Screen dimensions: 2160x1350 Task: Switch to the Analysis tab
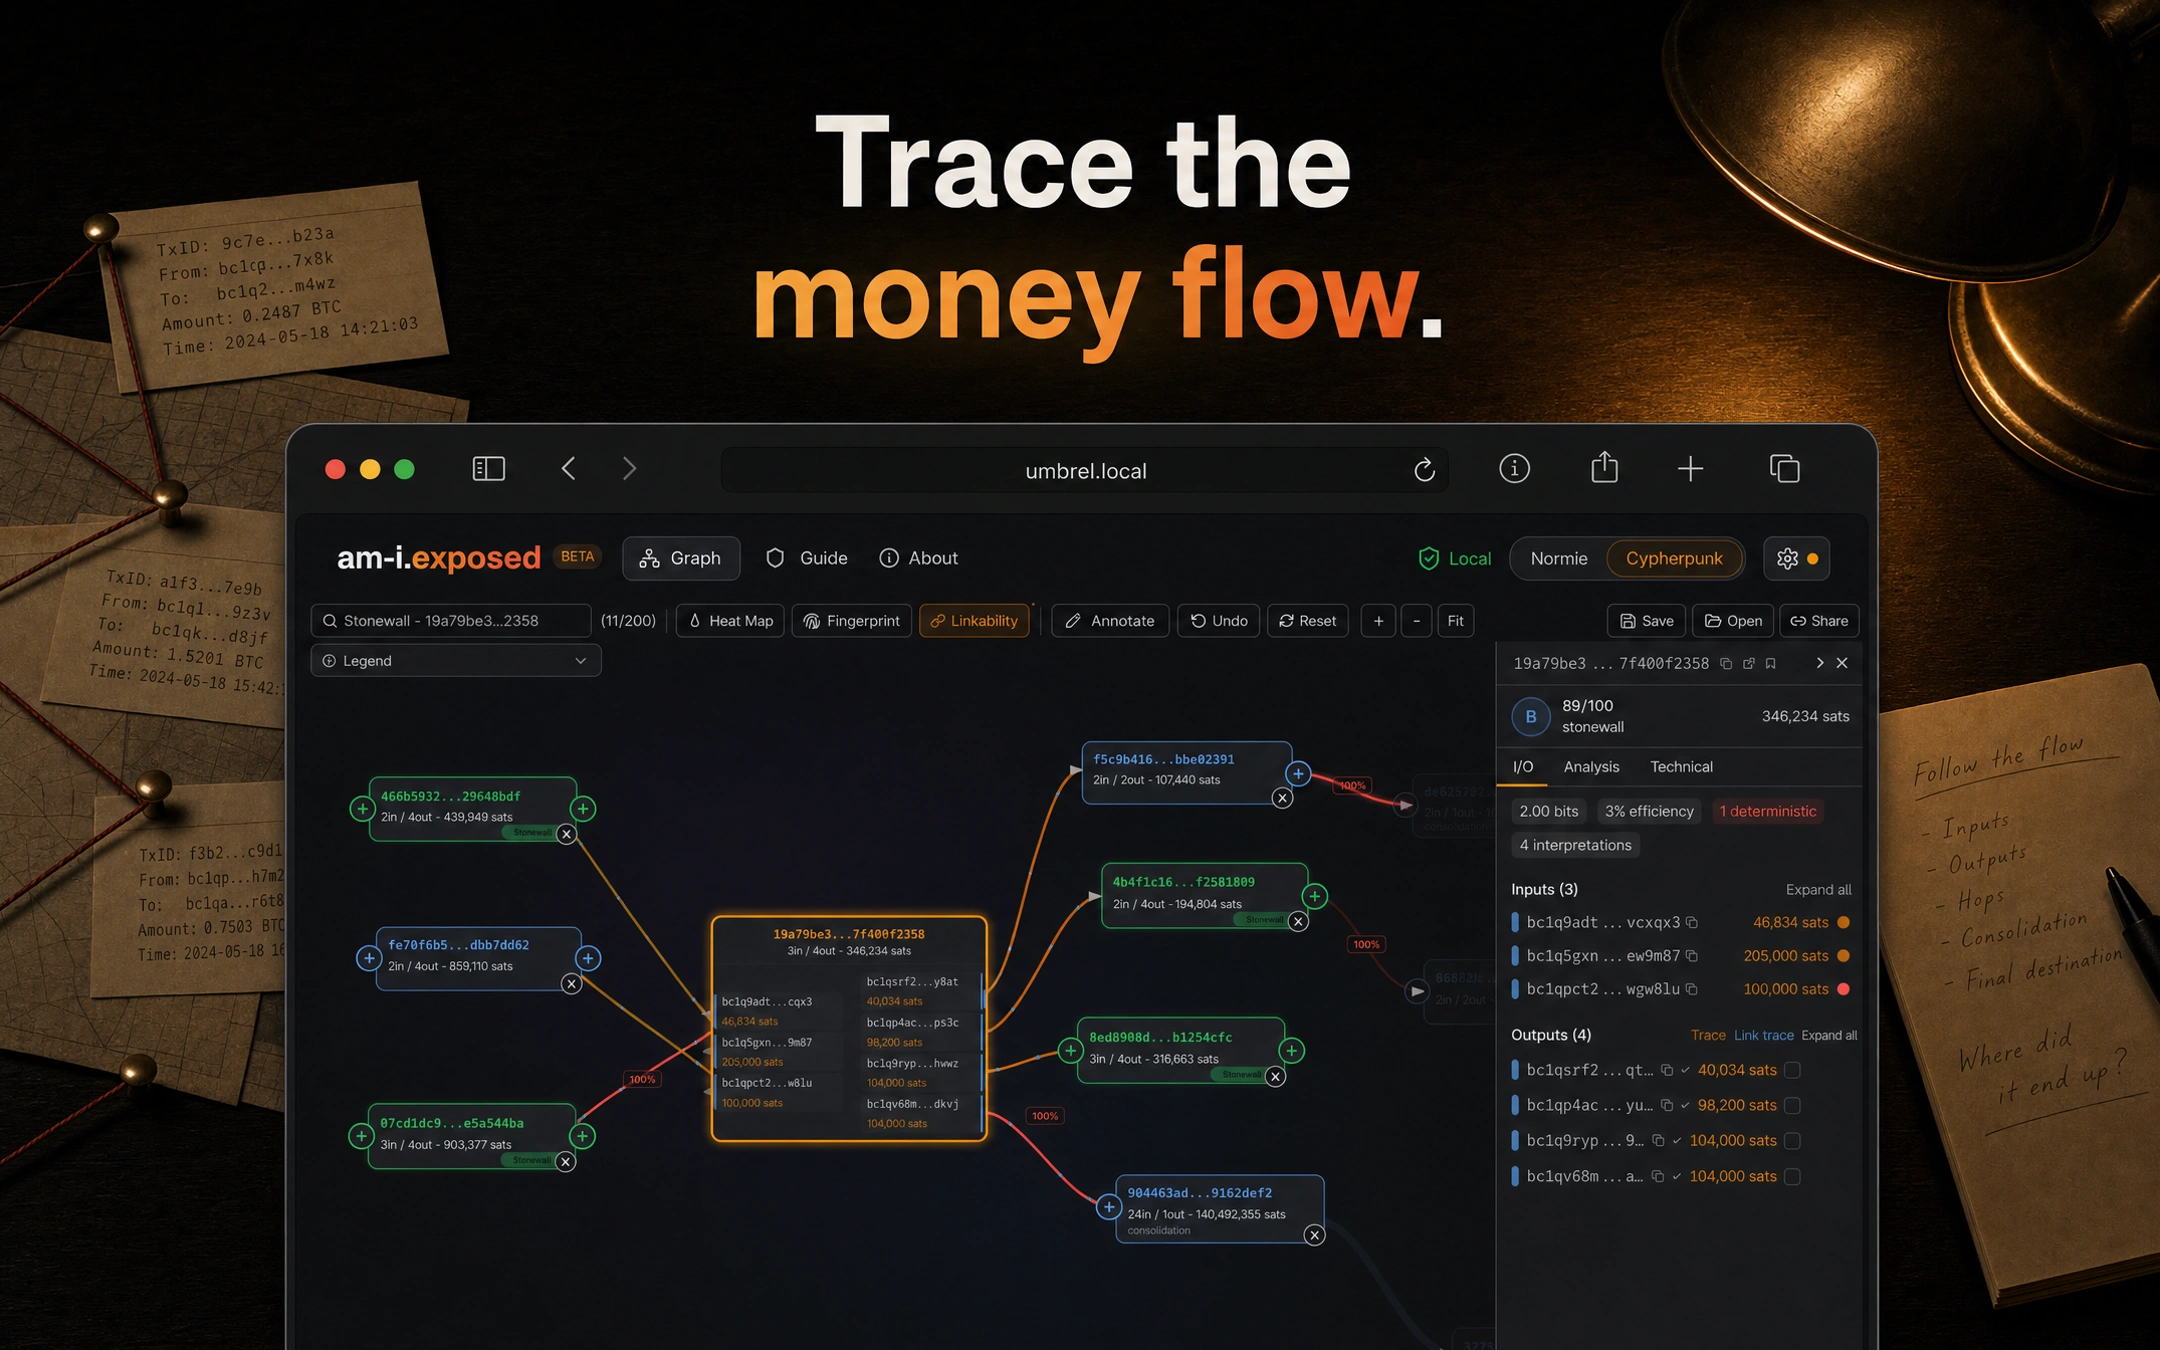1591,767
